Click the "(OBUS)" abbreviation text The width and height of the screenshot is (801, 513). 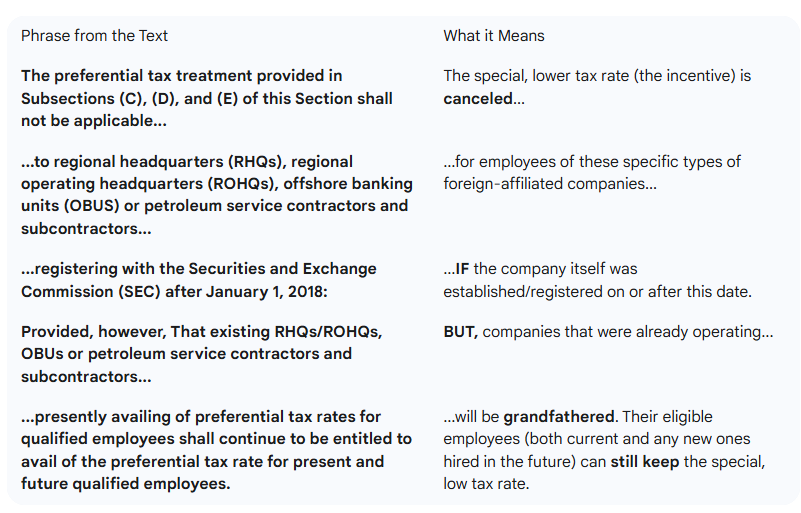(126, 206)
